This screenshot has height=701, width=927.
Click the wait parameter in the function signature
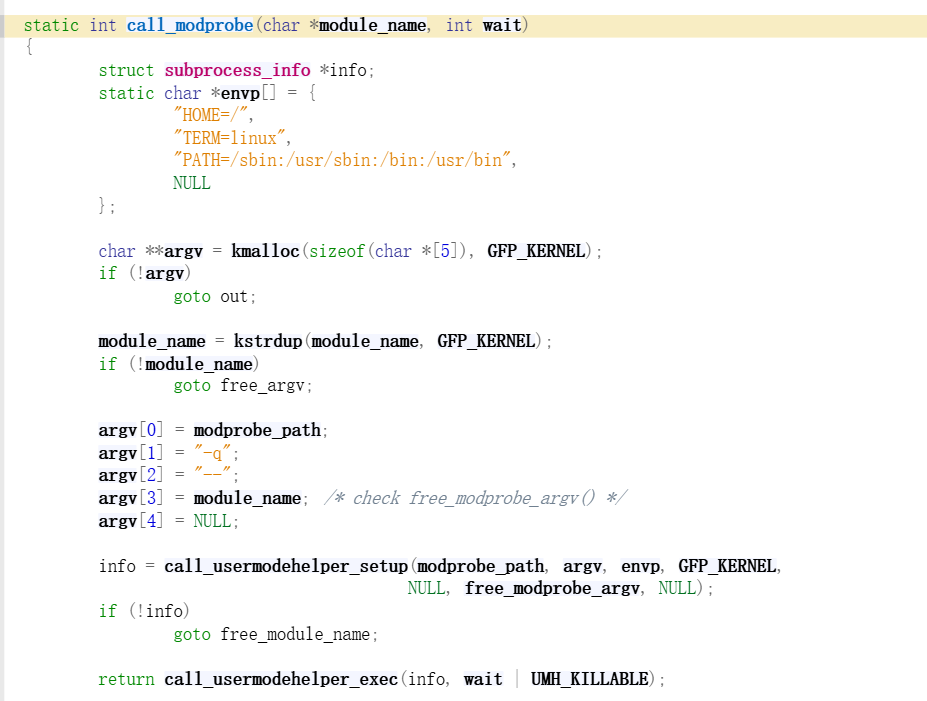point(502,25)
